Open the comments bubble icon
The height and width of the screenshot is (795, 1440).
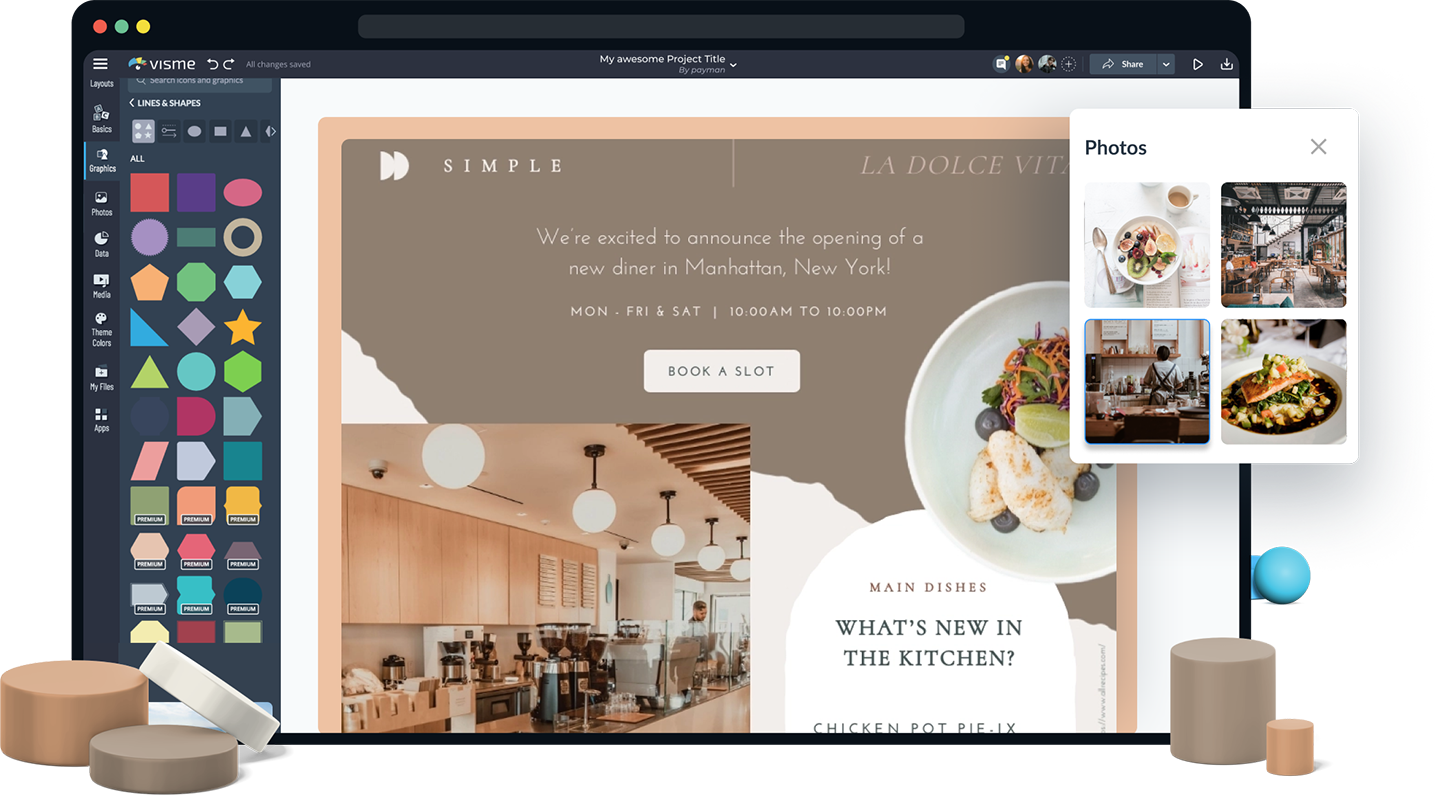[x=1001, y=64]
